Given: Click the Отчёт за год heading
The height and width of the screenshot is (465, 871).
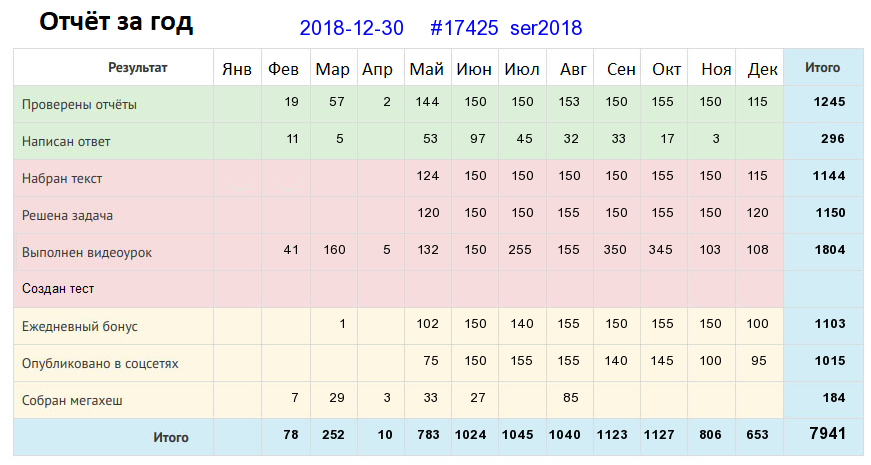Looking at the screenshot, I should coord(116,22).
